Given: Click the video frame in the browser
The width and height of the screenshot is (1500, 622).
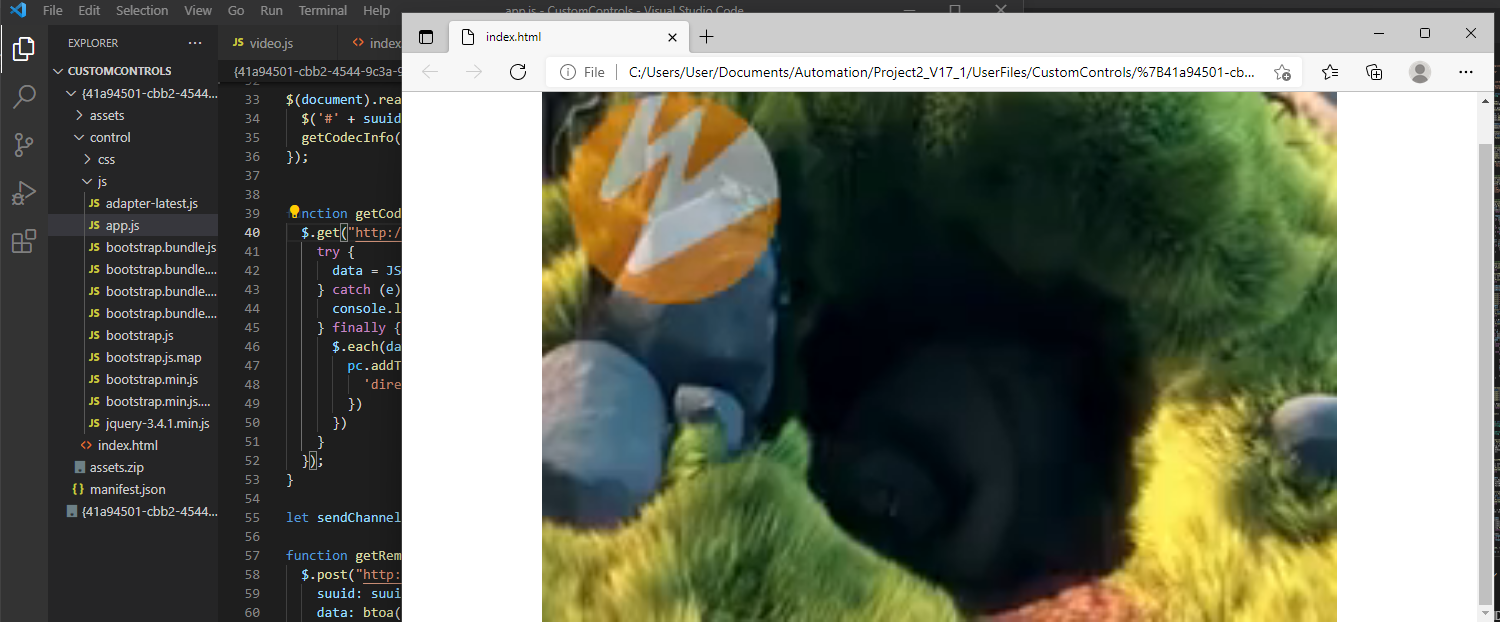Looking at the screenshot, I should (x=939, y=357).
